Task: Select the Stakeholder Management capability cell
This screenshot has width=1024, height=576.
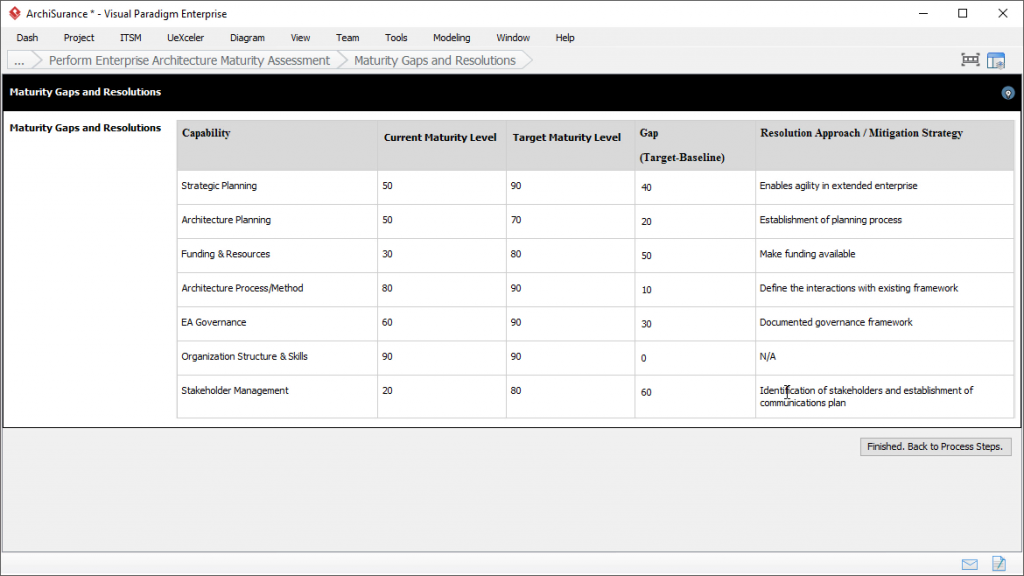Action: (x=276, y=391)
